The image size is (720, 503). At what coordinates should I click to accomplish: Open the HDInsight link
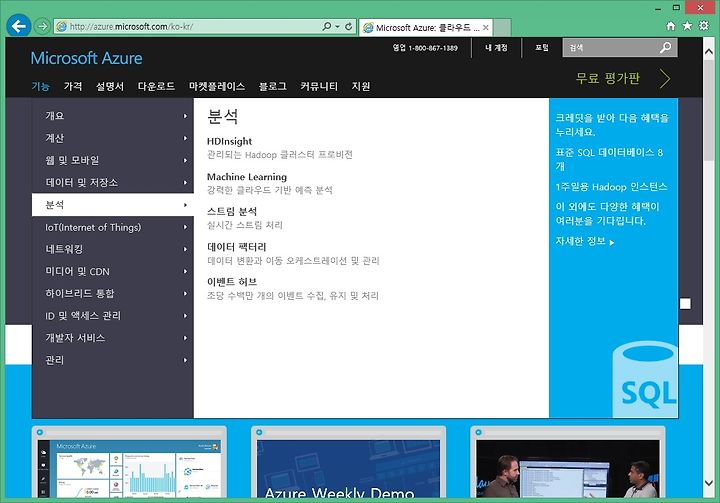click(230, 141)
